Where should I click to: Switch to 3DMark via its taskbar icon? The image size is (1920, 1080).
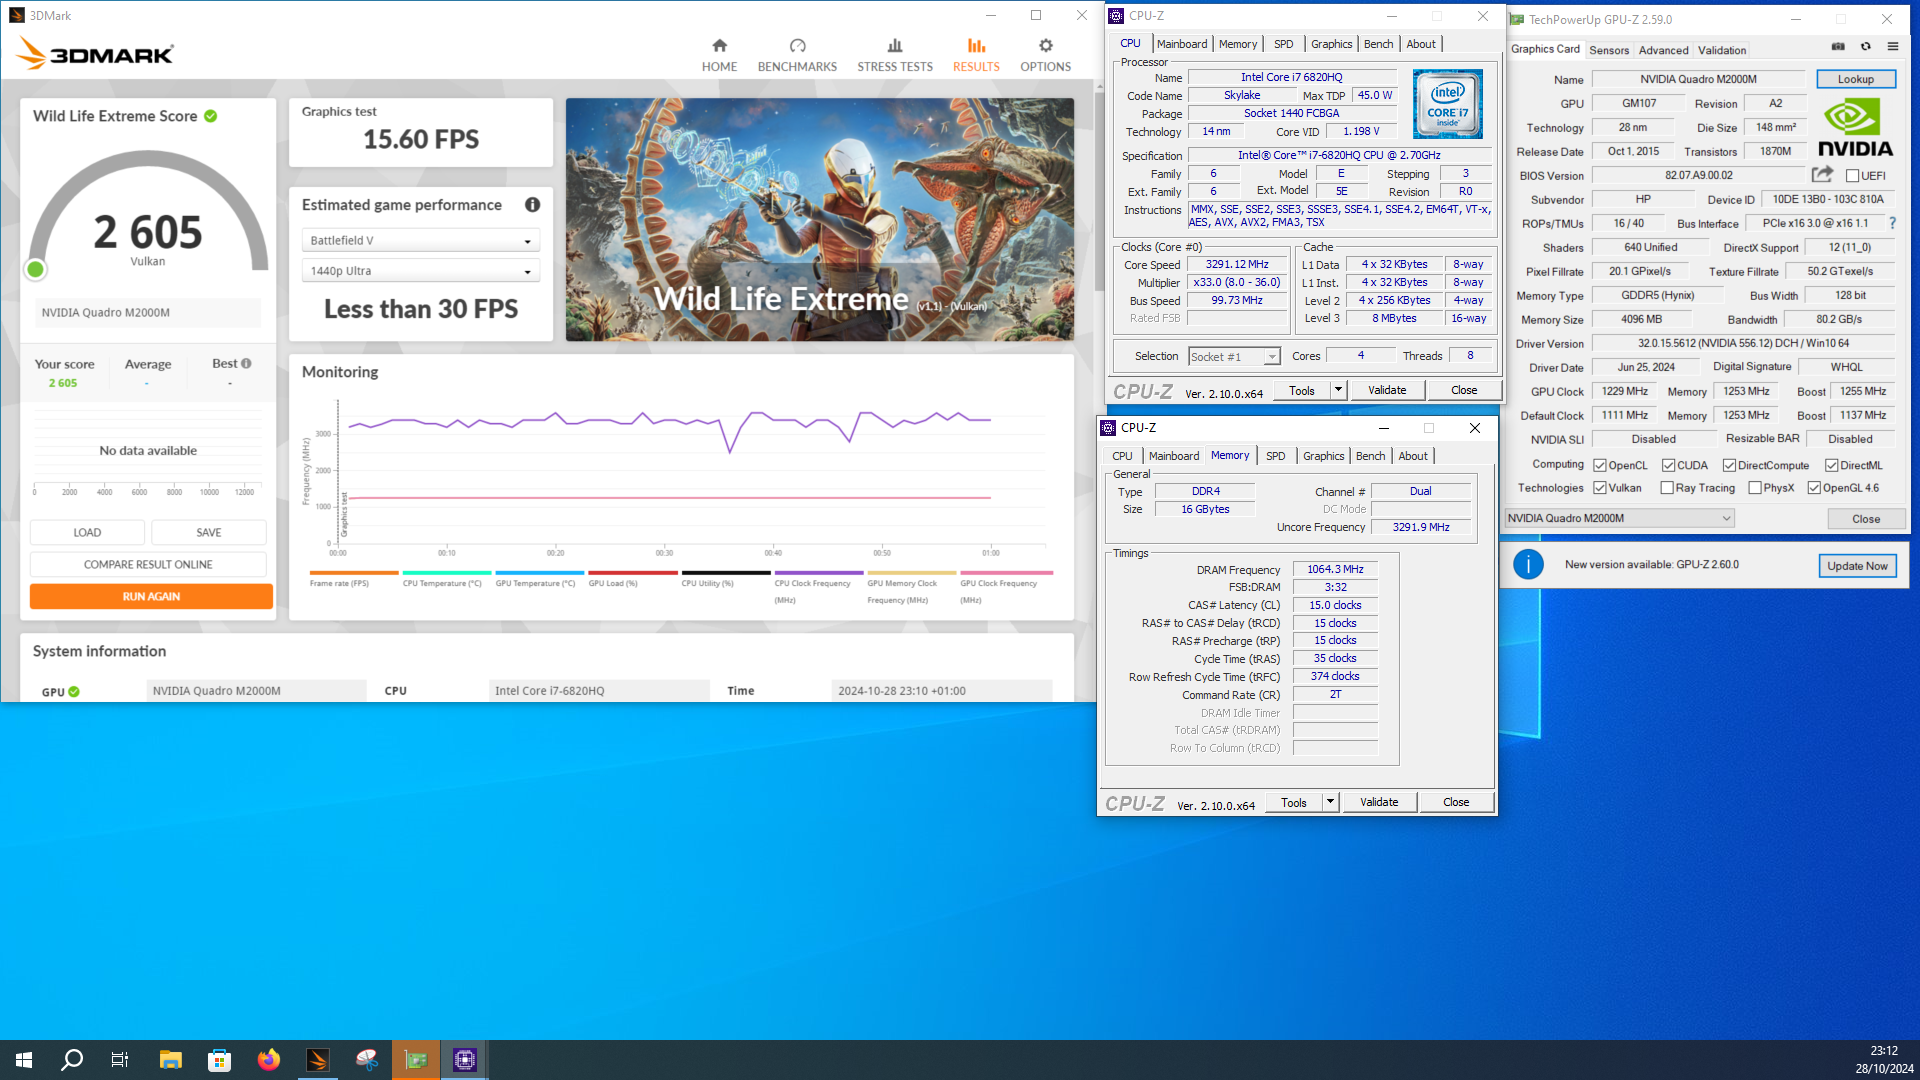click(x=317, y=1060)
